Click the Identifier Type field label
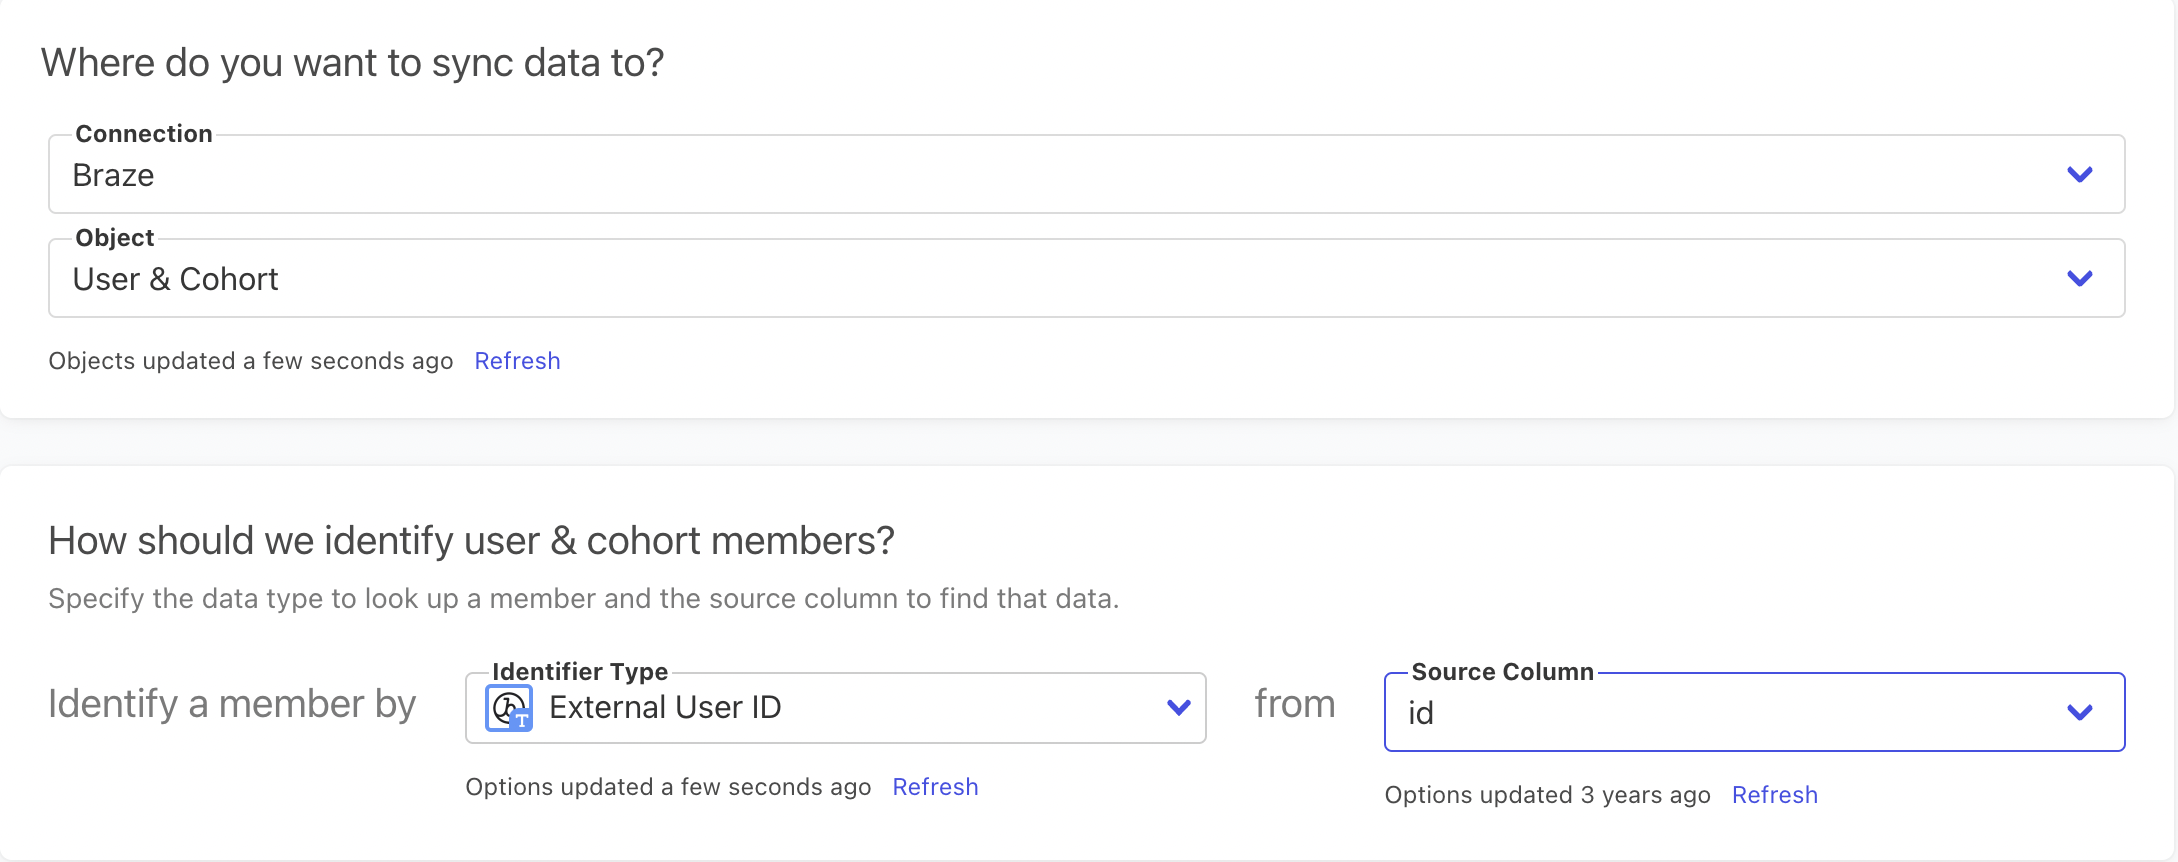 (580, 672)
